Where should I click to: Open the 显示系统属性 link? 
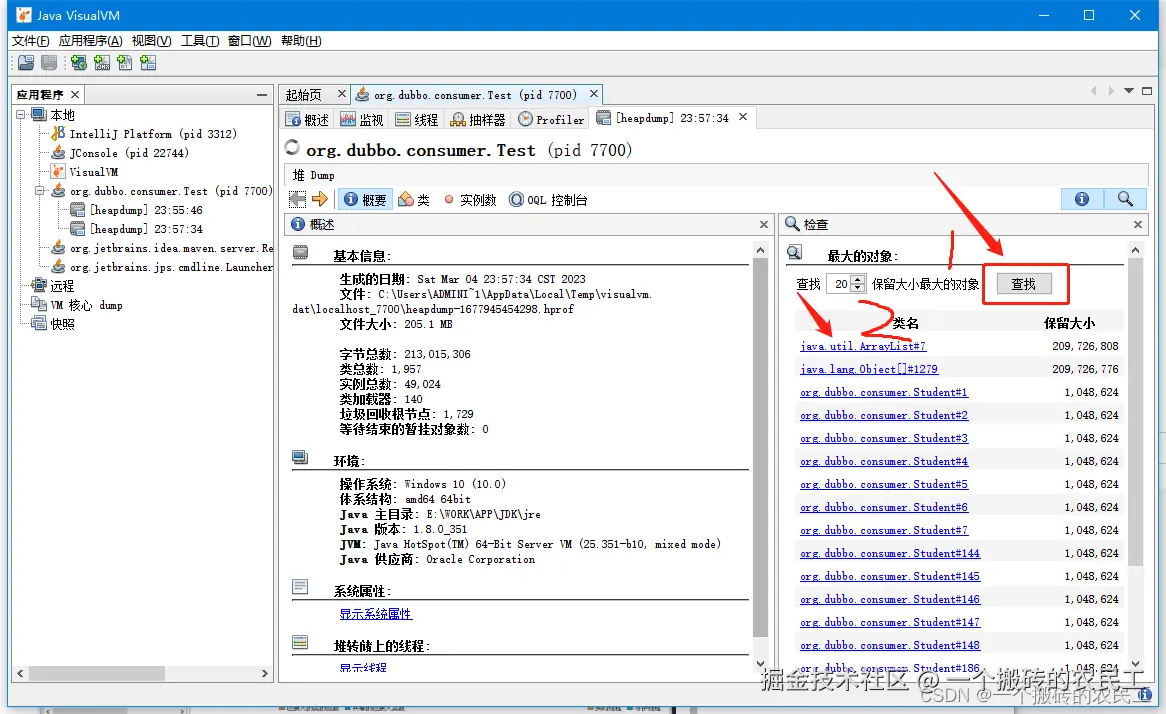click(x=375, y=613)
